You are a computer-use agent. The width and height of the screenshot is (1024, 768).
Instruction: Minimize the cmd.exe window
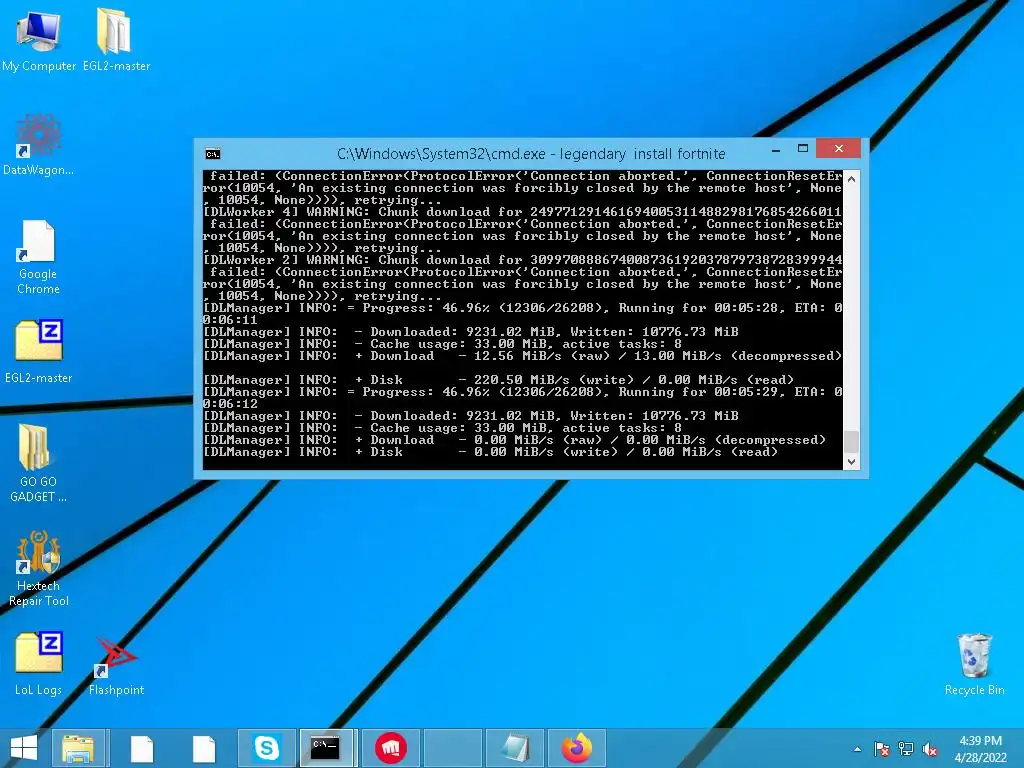point(776,150)
